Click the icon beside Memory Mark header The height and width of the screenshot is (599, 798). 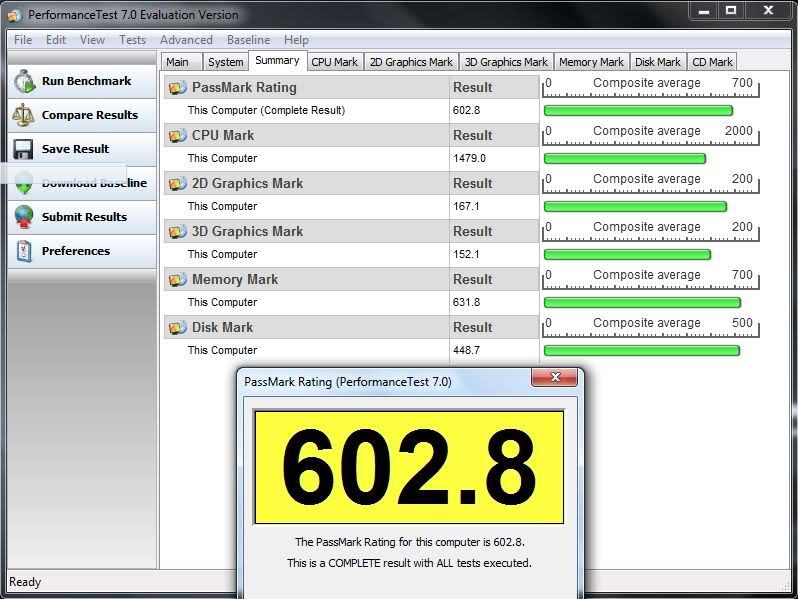pos(178,279)
